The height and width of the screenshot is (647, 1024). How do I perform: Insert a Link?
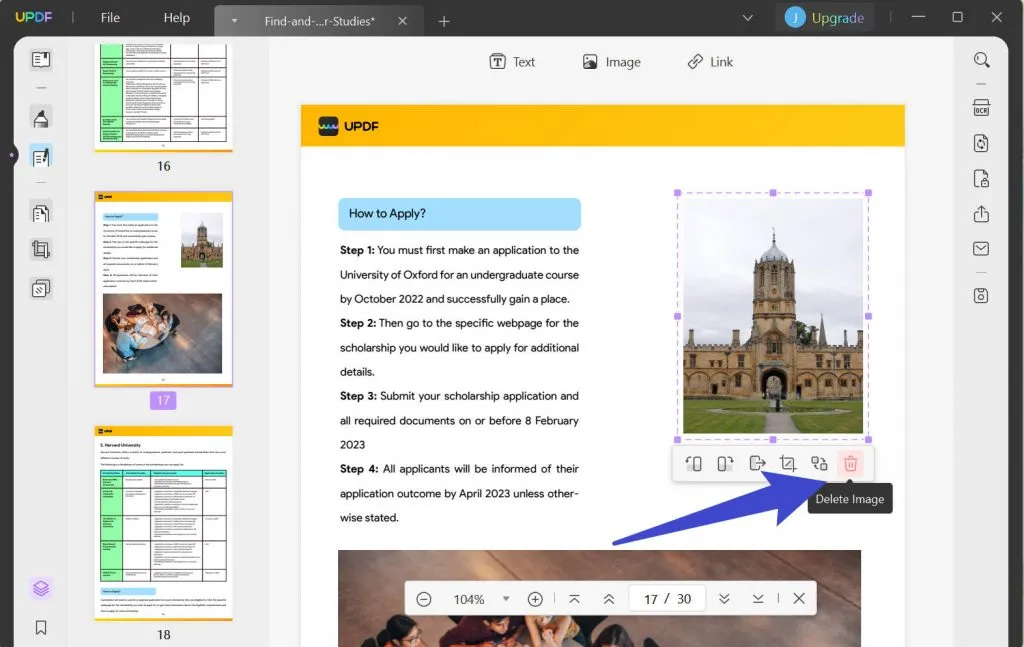(x=710, y=62)
